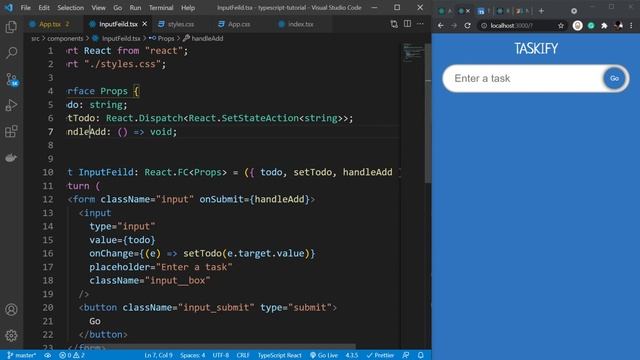
Task: Open the File menu
Action: tap(25, 8)
